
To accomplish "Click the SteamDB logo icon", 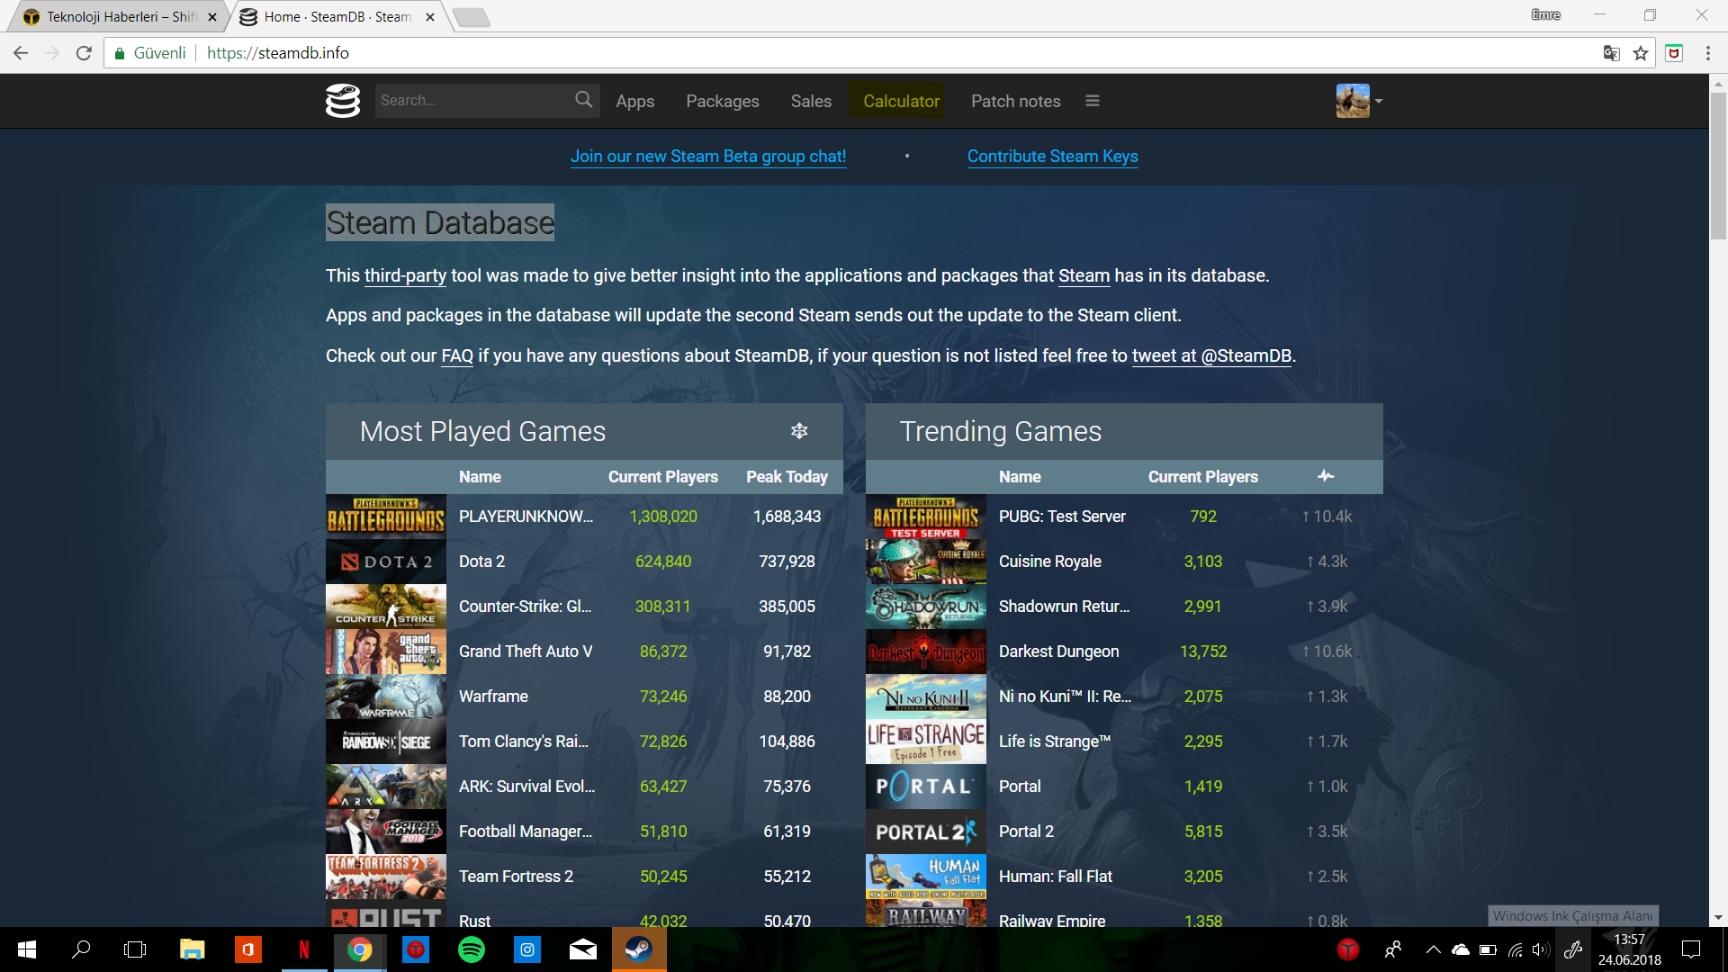I will 343,101.
